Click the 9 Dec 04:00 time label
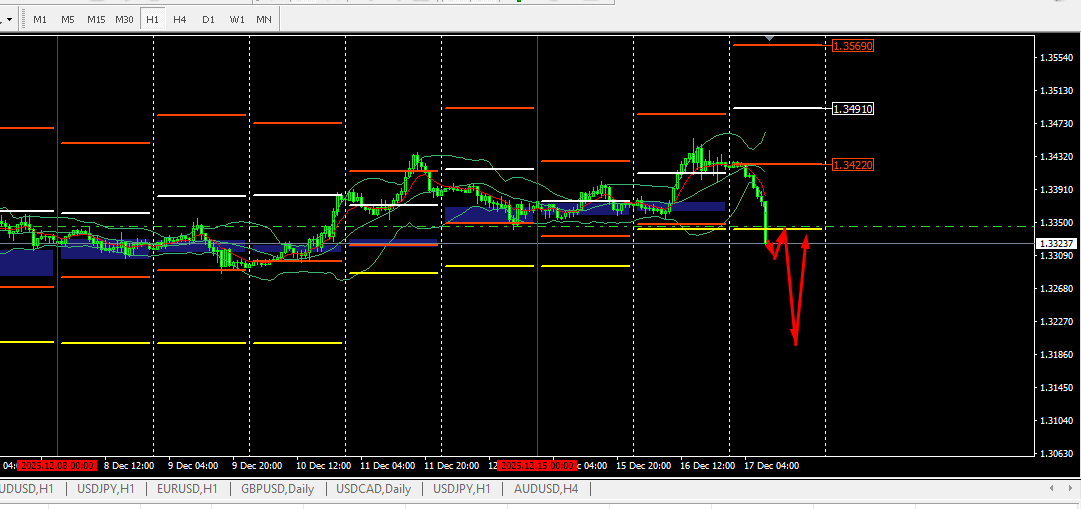The height and width of the screenshot is (509, 1081). click(x=192, y=466)
